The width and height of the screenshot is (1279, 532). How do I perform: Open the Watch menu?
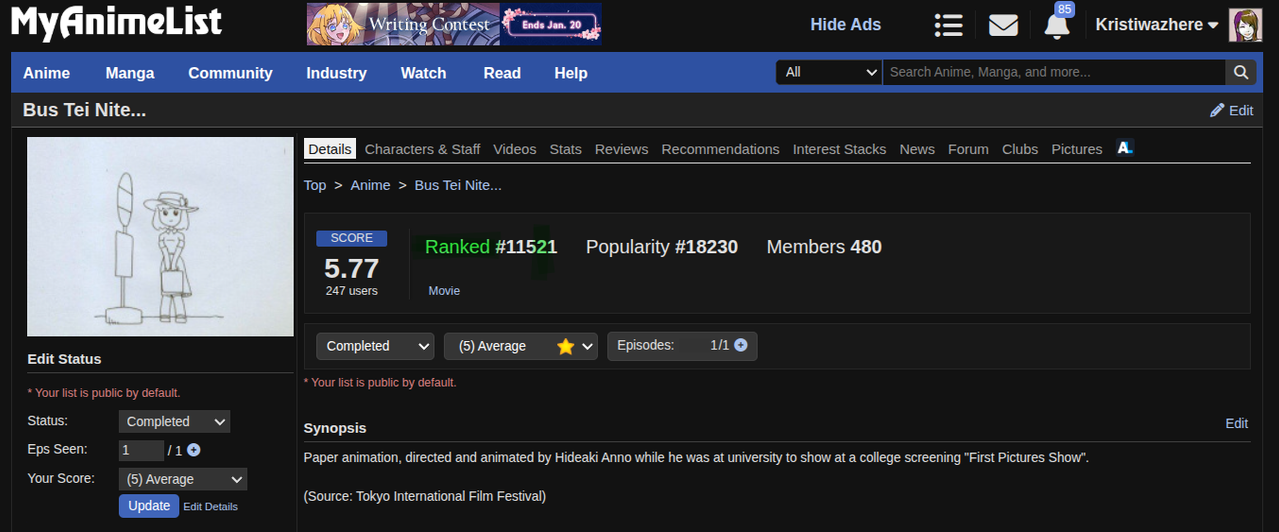(x=424, y=73)
